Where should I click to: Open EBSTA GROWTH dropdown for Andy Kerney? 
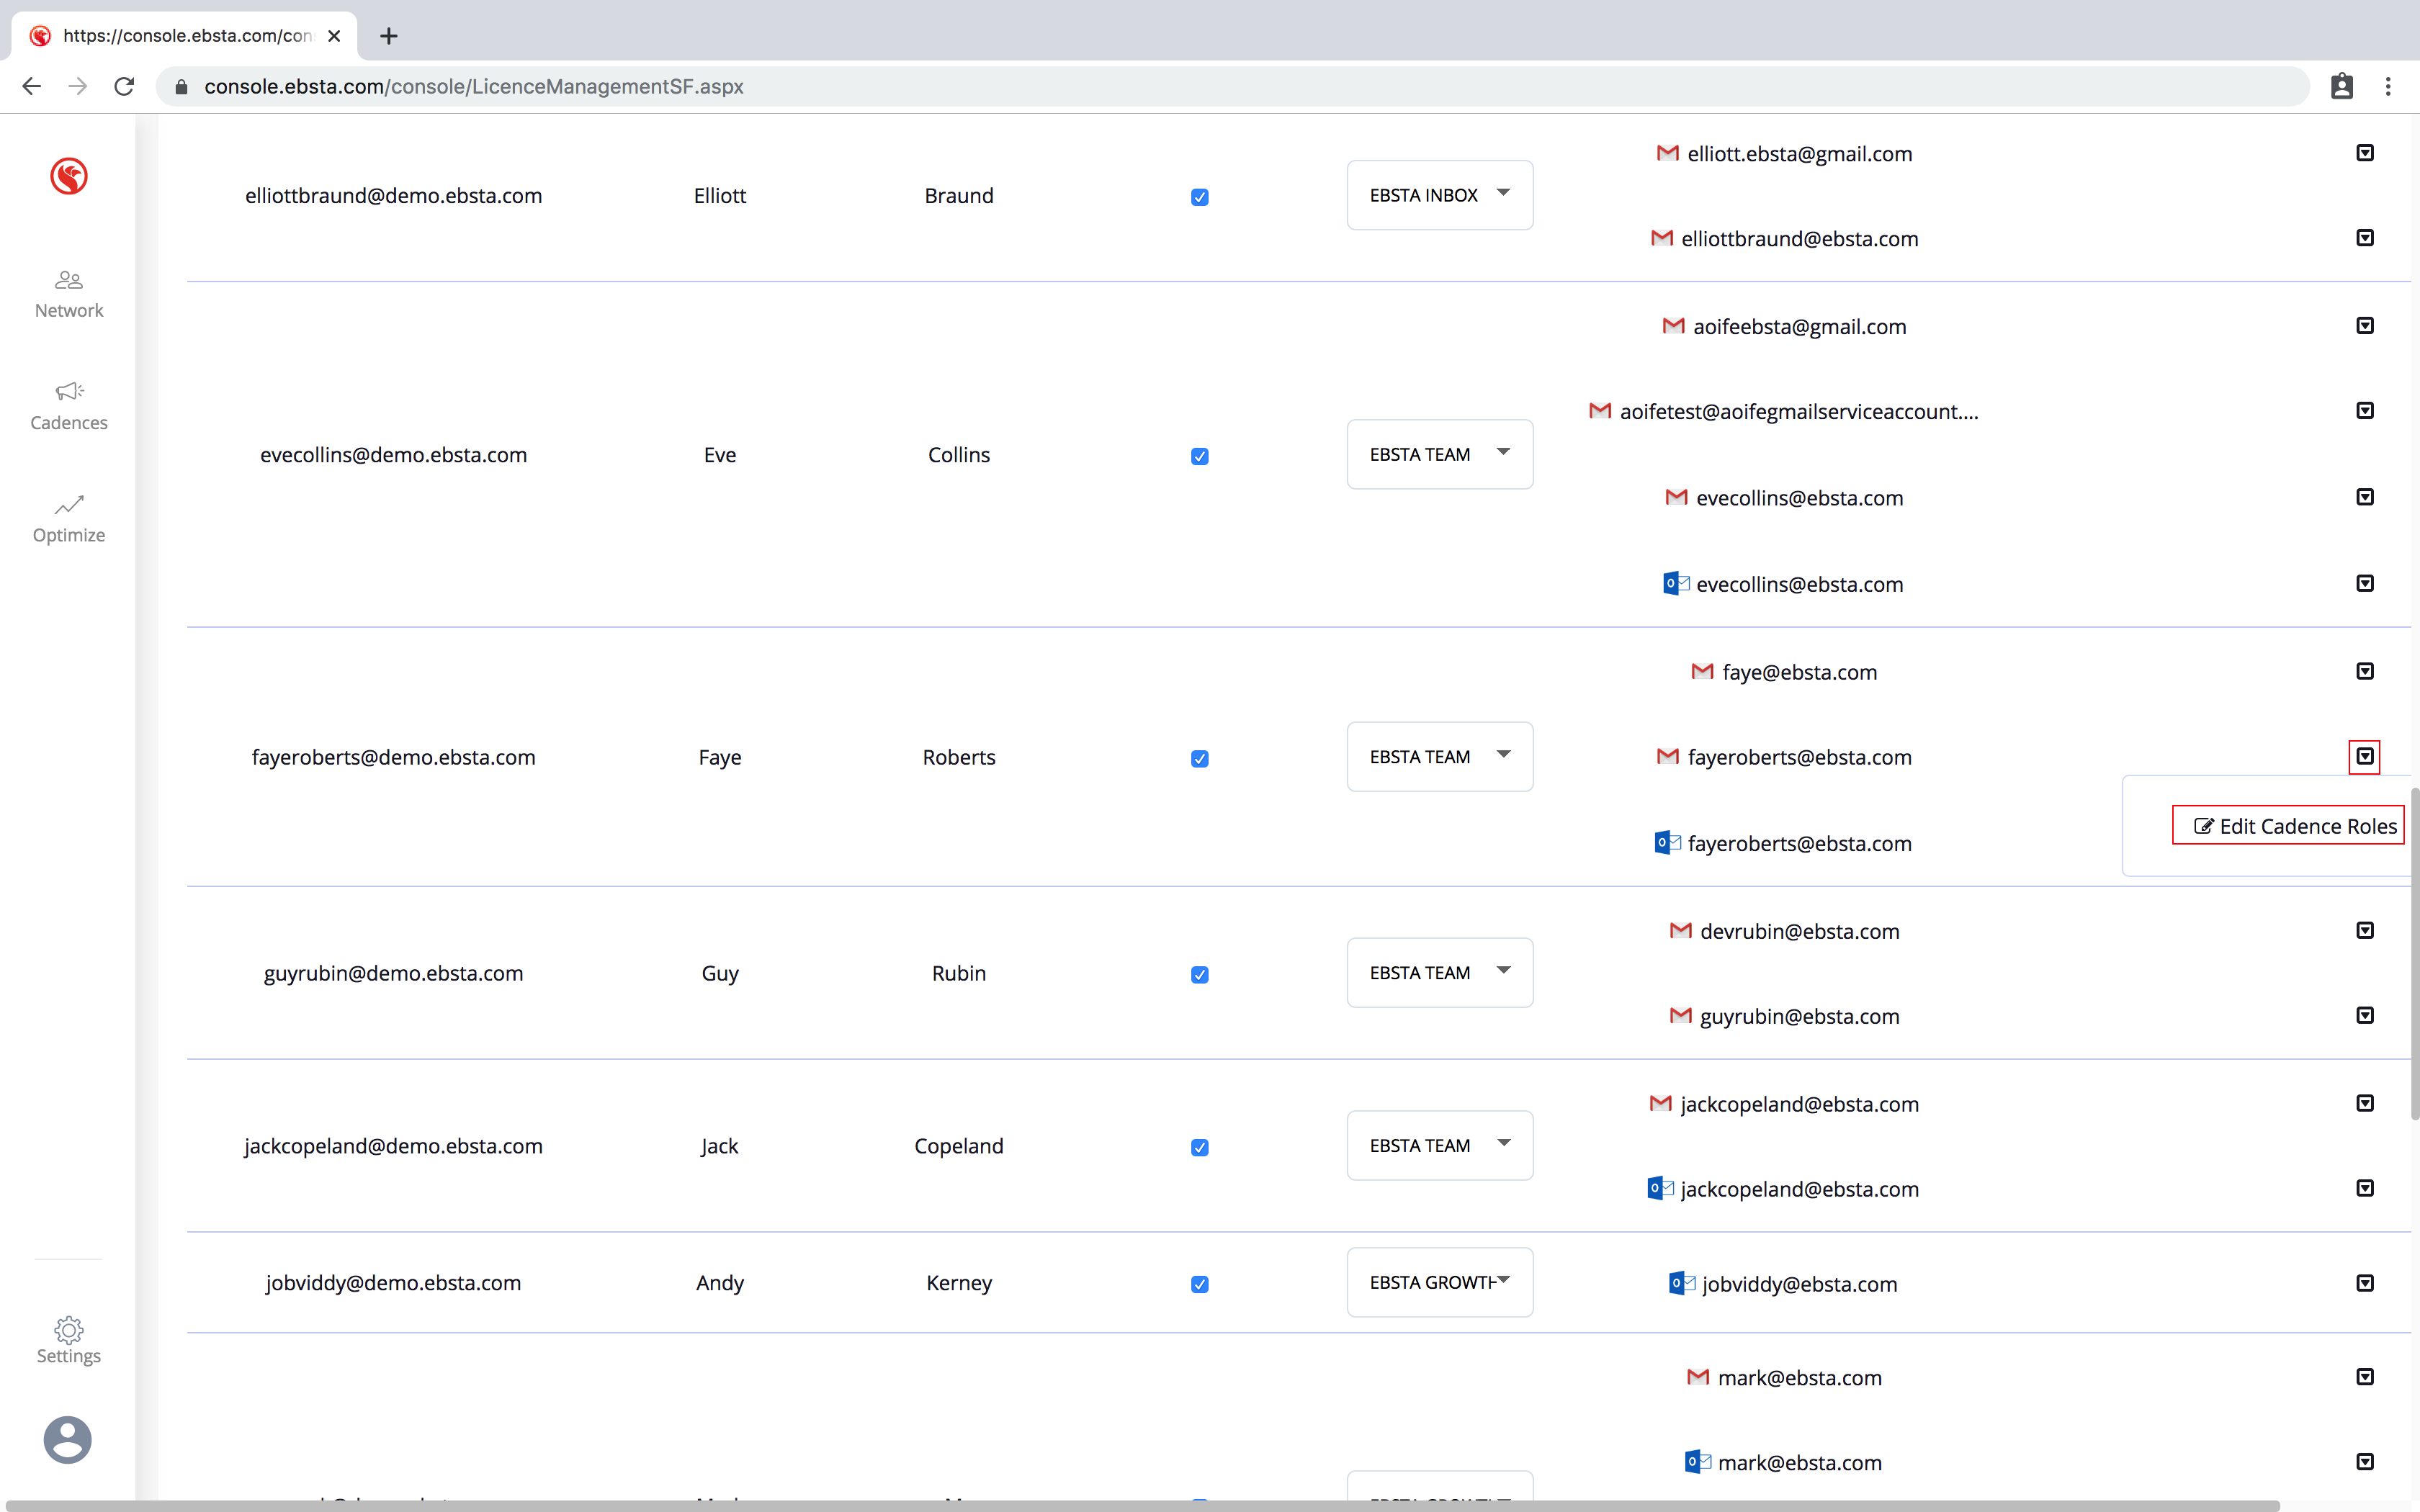pos(1439,1282)
